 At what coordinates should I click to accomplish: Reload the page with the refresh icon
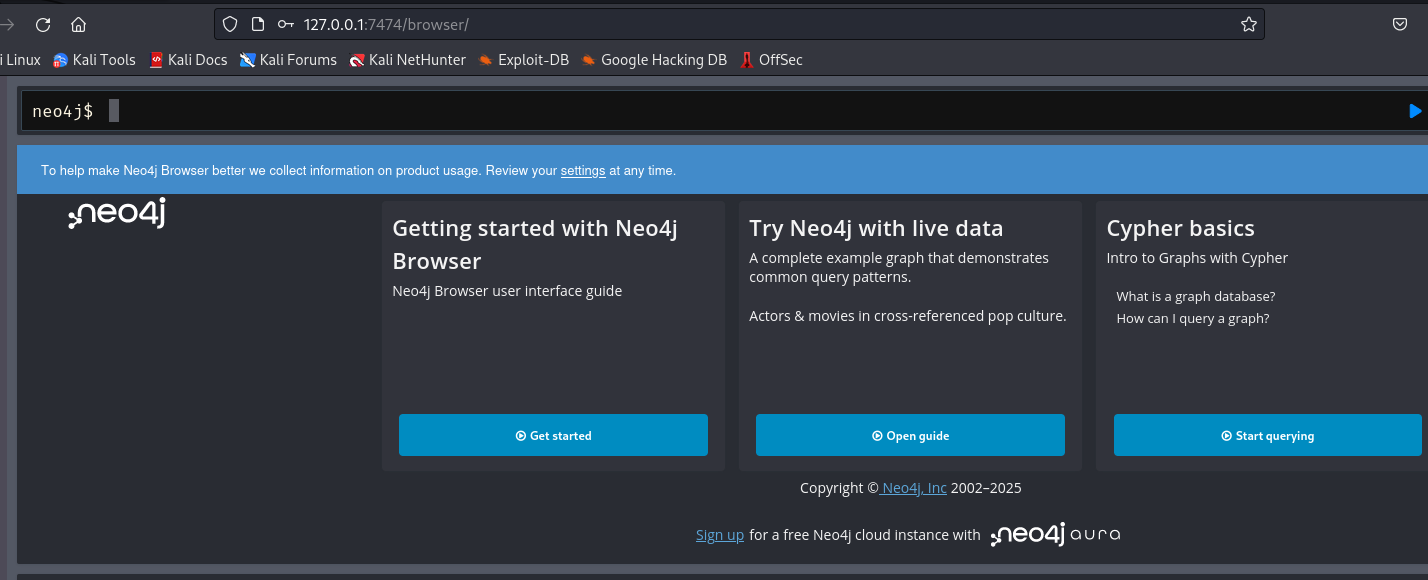click(43, 25)
